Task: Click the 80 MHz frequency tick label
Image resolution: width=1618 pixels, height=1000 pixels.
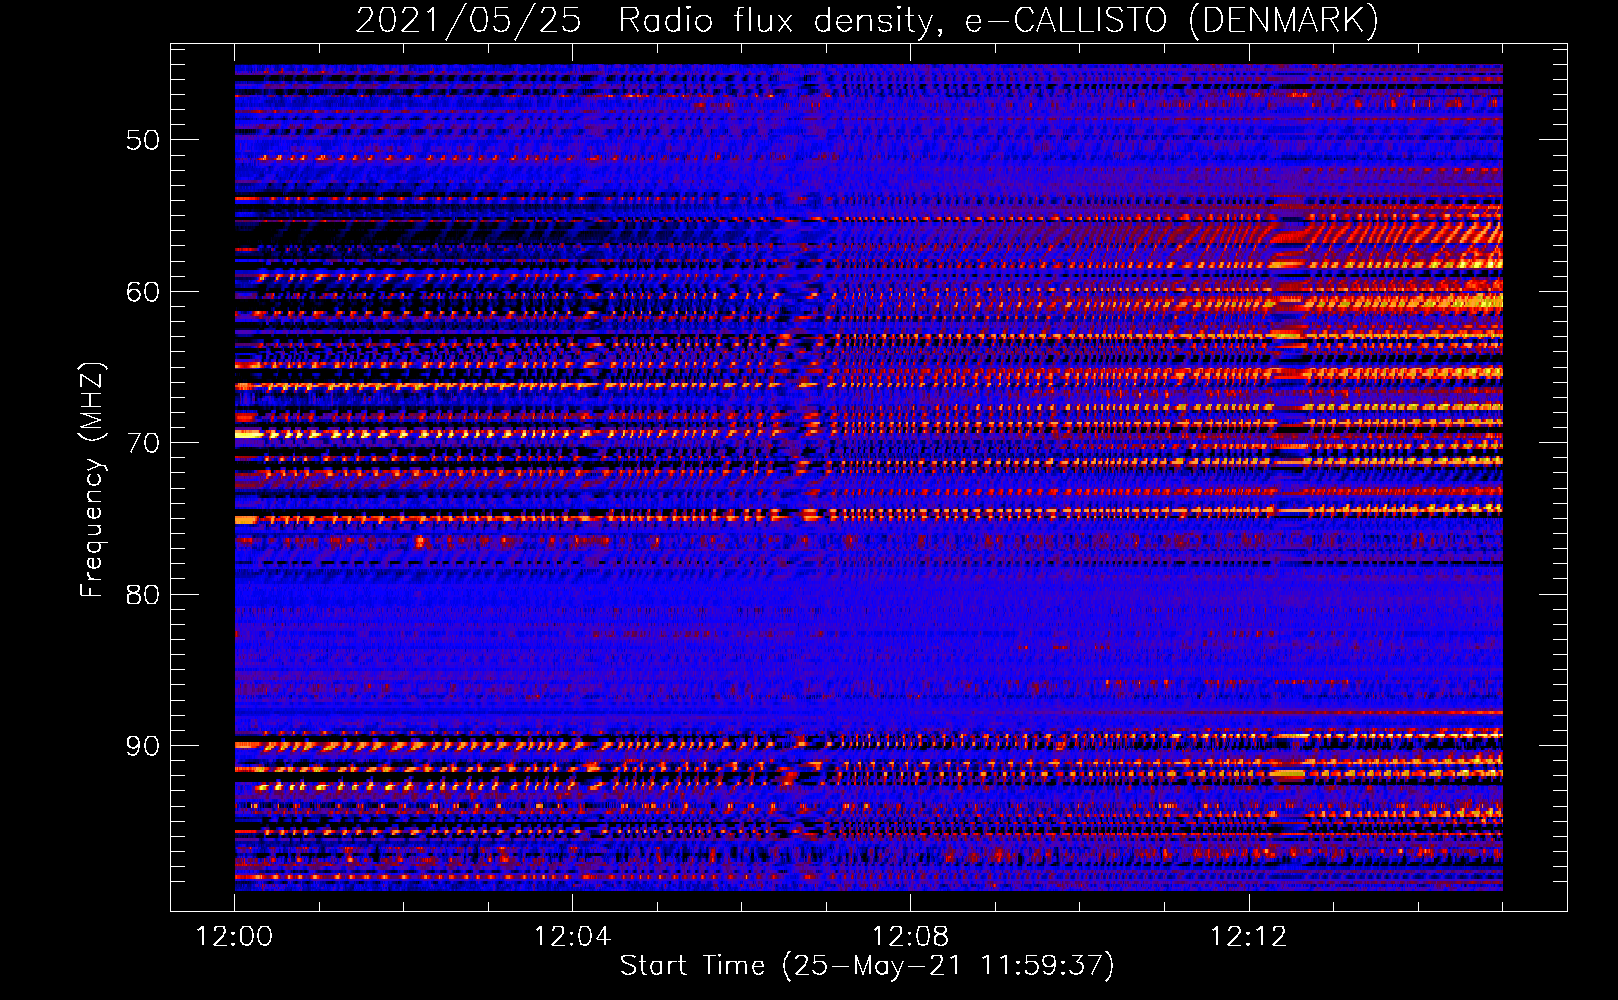Action: 143,595
